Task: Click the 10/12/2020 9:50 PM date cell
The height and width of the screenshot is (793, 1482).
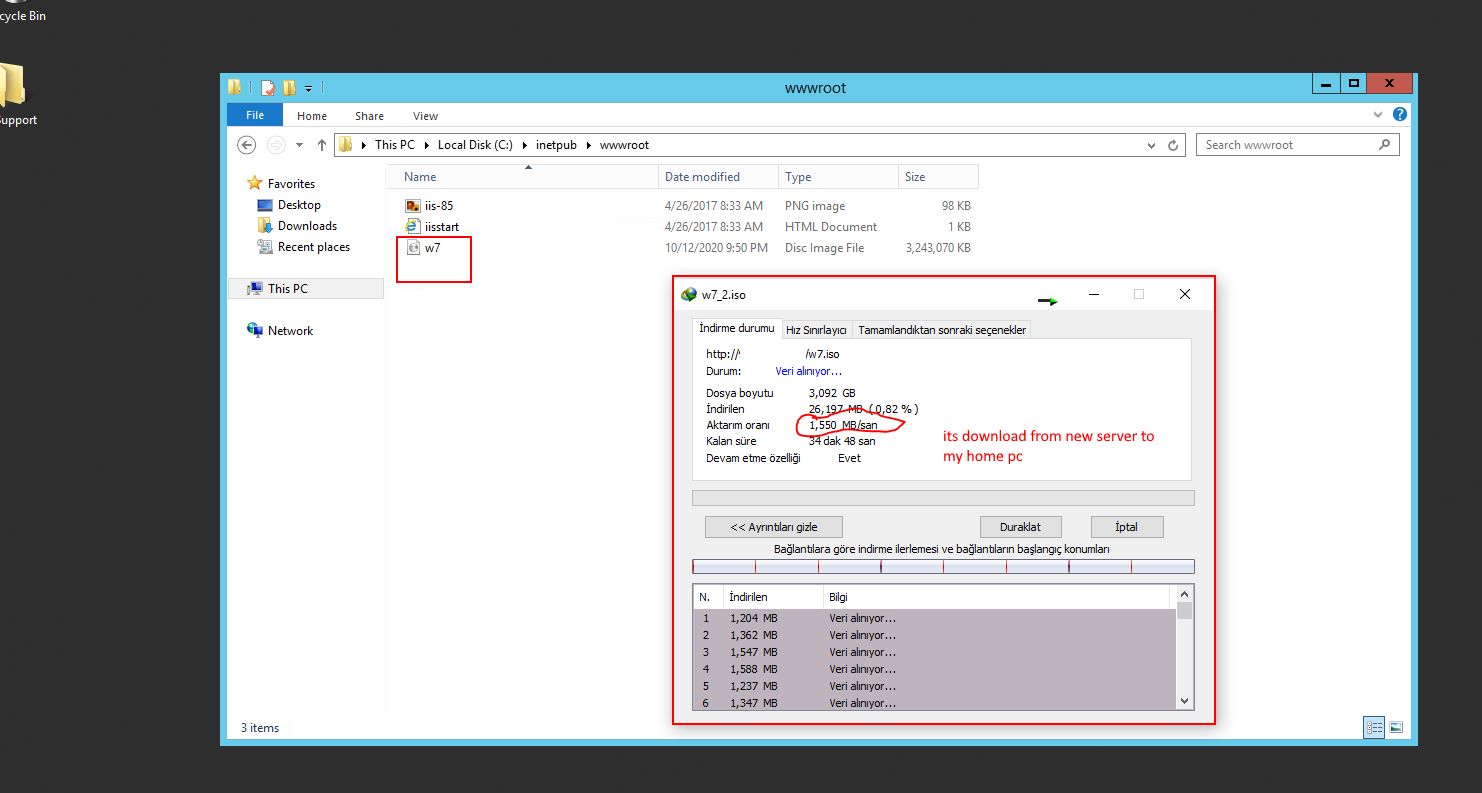Action: [716, 248]
